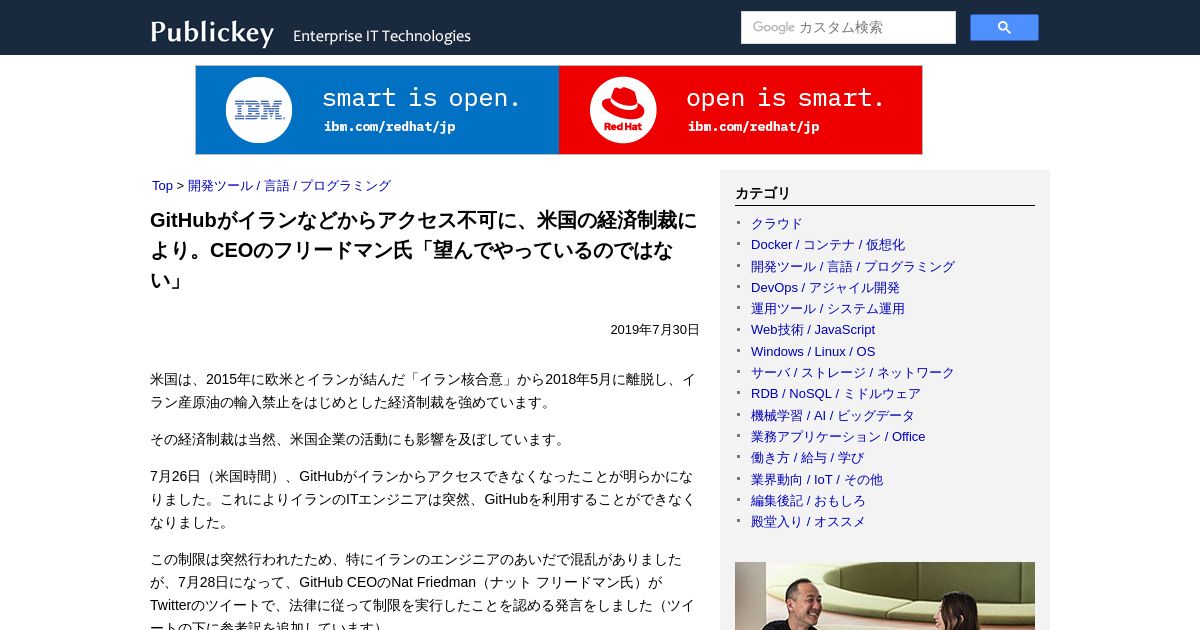Screen dimensions: 1200x630
Task: Open Web技術 / JavaScript category
Action: (x=813, y=330)
